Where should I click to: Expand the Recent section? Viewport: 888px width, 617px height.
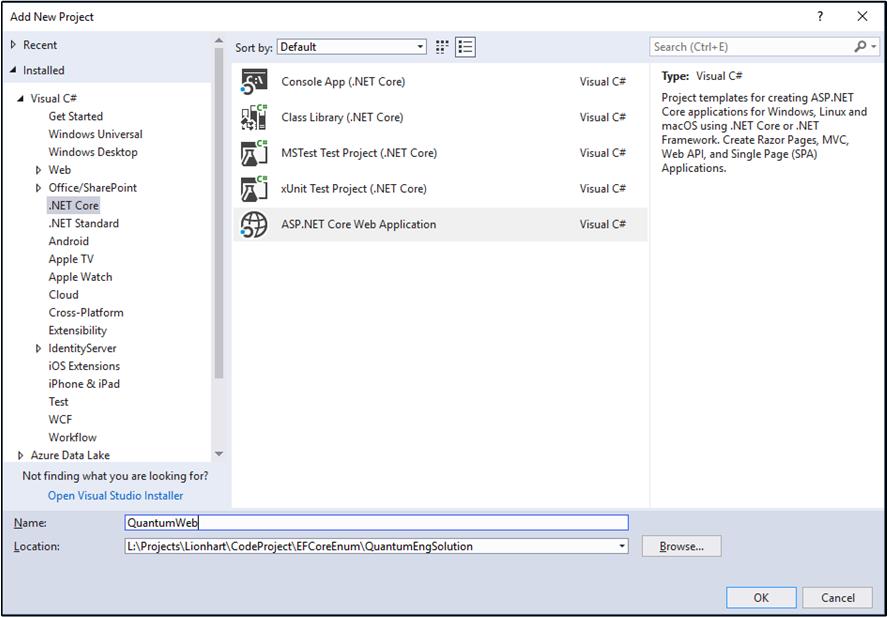[x=14, y=45]
